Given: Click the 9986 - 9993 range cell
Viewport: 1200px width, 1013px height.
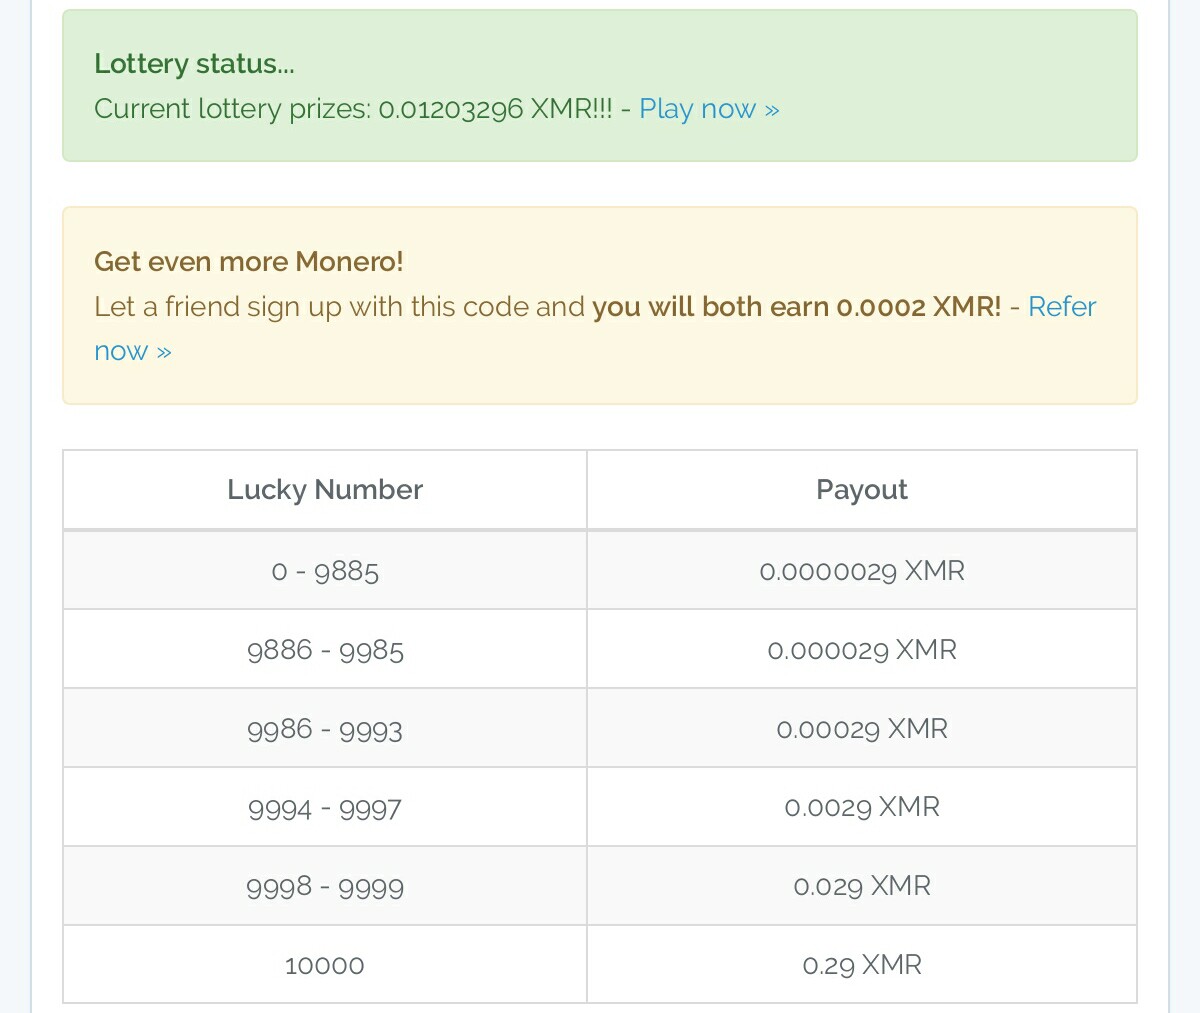Looking at the screenshot, I should coord(325,729).
